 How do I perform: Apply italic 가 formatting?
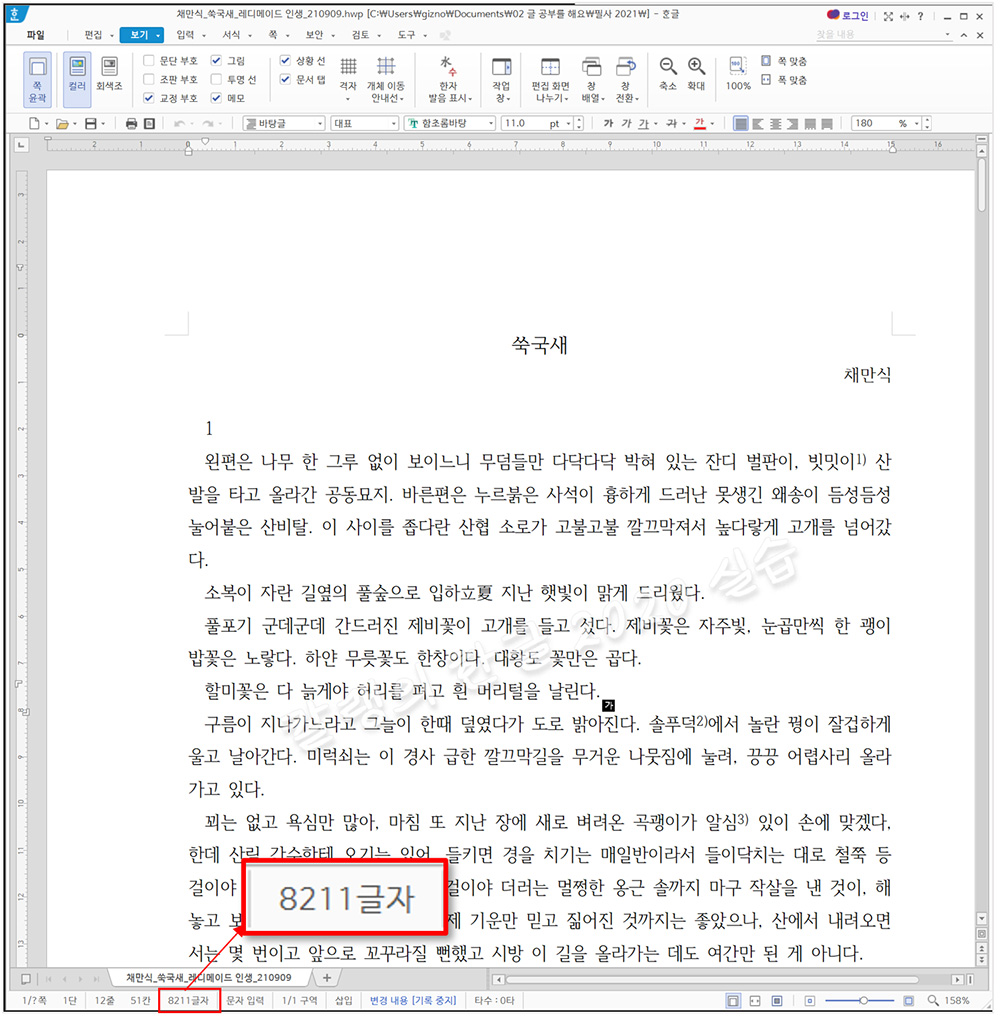(x=626, y=123)
